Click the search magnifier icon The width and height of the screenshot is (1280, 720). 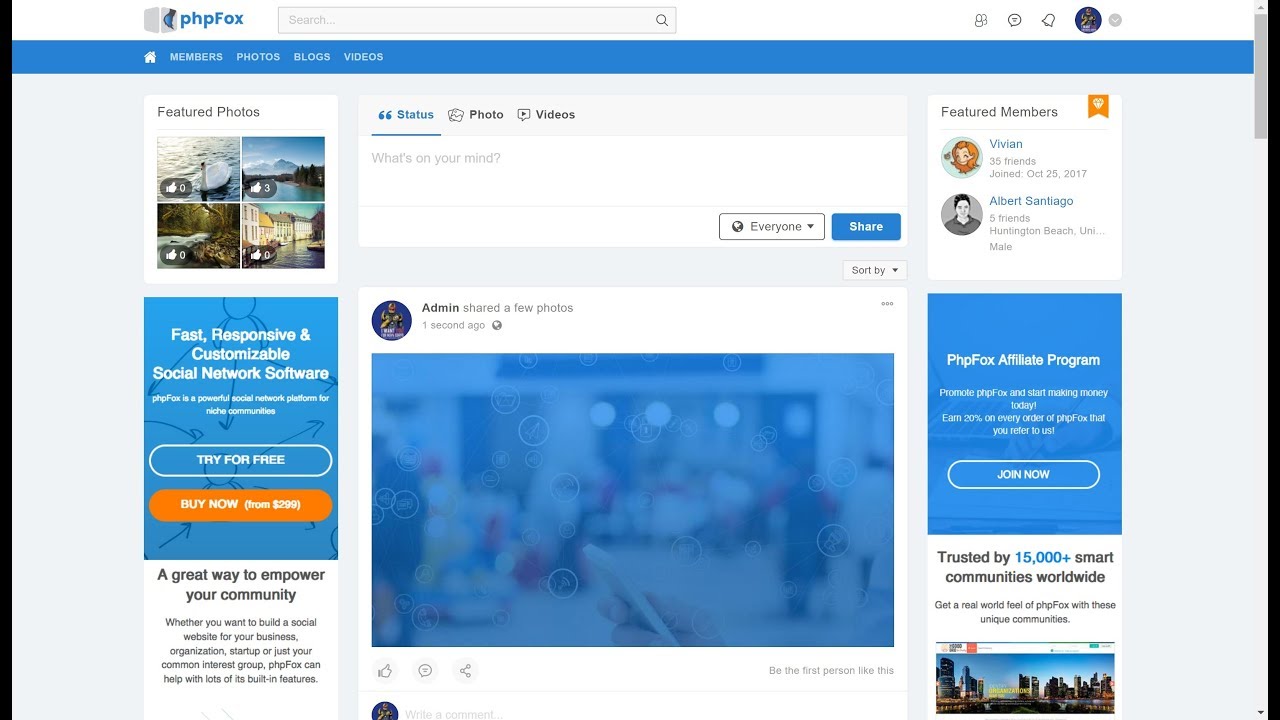coord(661,20)
